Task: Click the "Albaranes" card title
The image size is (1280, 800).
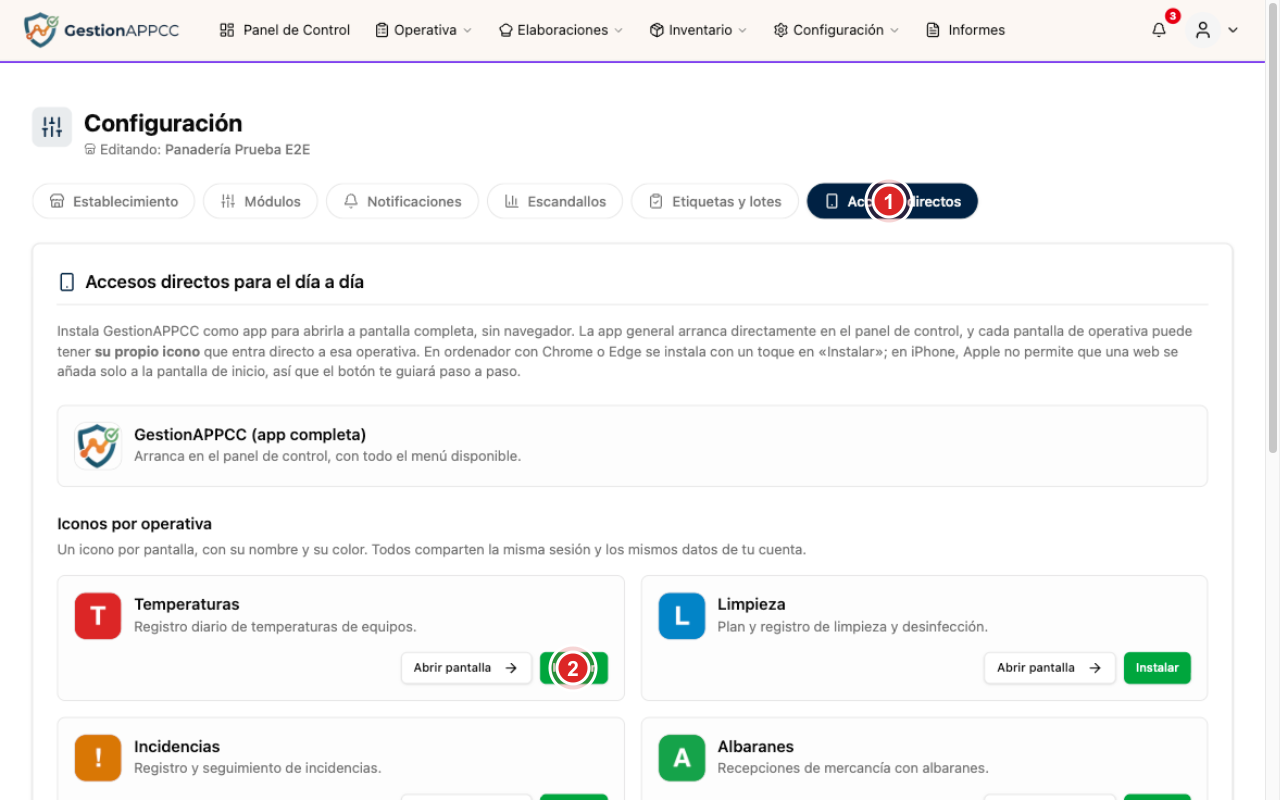Action: coord(756,746)
